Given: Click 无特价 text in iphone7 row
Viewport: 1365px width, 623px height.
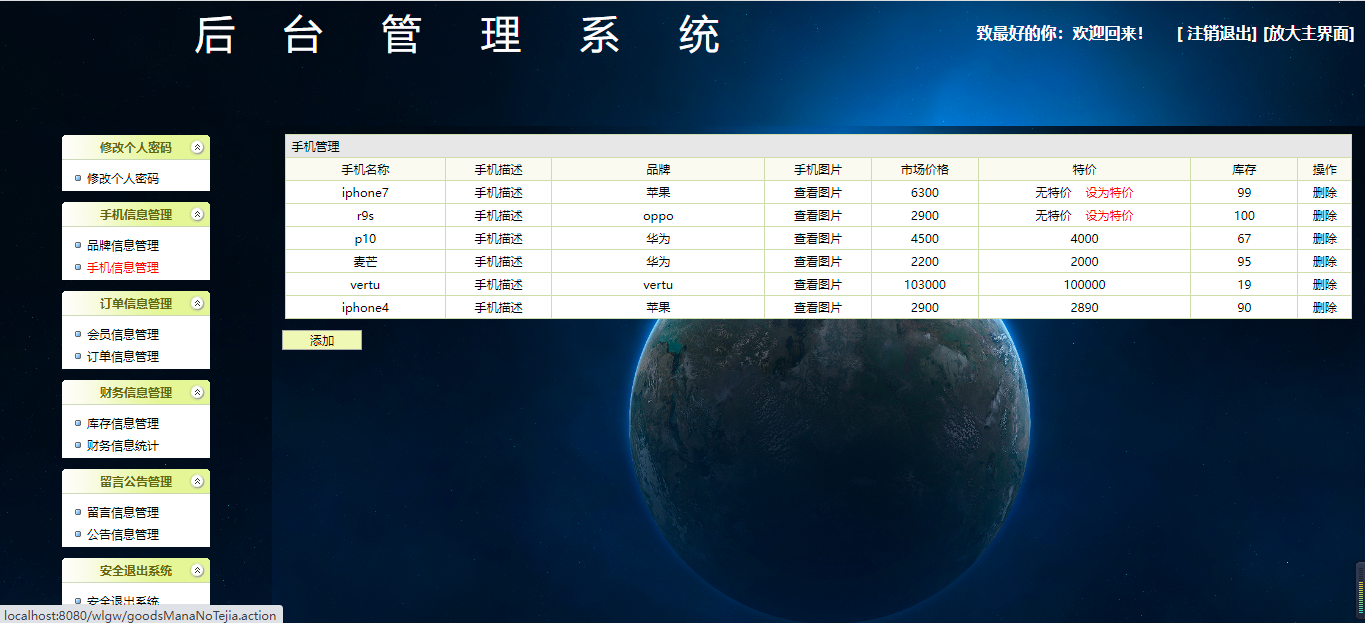Looking at the screenshot, I should [1053, 192].
